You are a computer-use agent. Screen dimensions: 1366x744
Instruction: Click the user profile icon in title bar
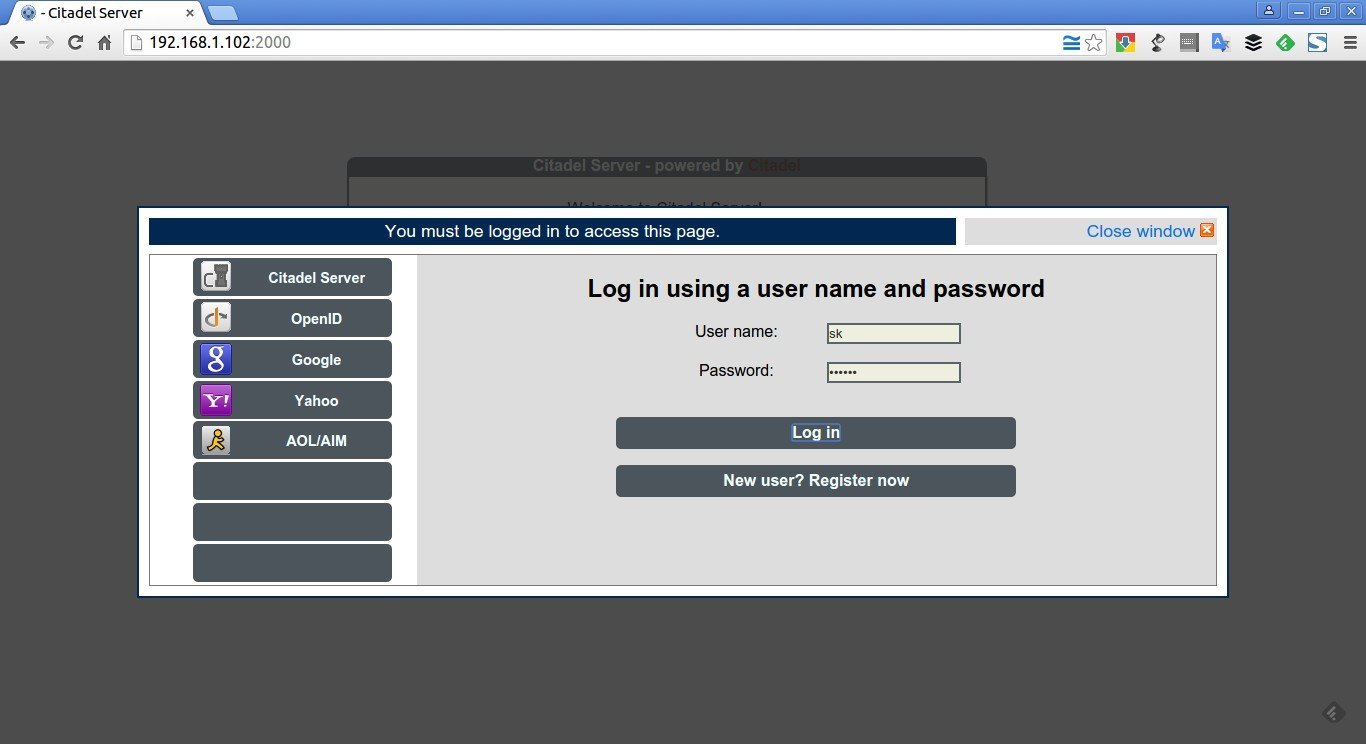coord(1269,10)
